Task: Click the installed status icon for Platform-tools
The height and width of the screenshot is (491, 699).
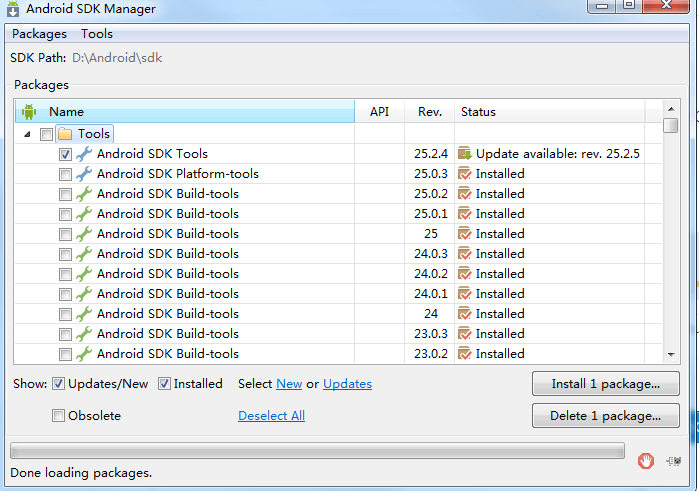Action: 465,174
